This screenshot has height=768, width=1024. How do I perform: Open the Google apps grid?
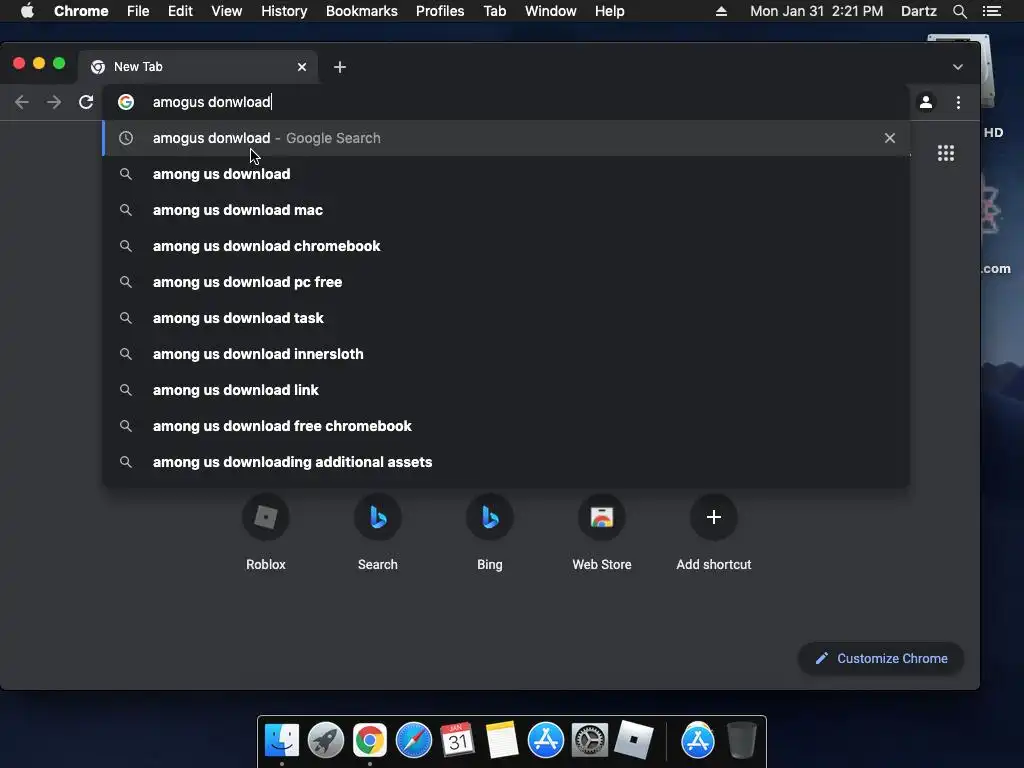946,153
